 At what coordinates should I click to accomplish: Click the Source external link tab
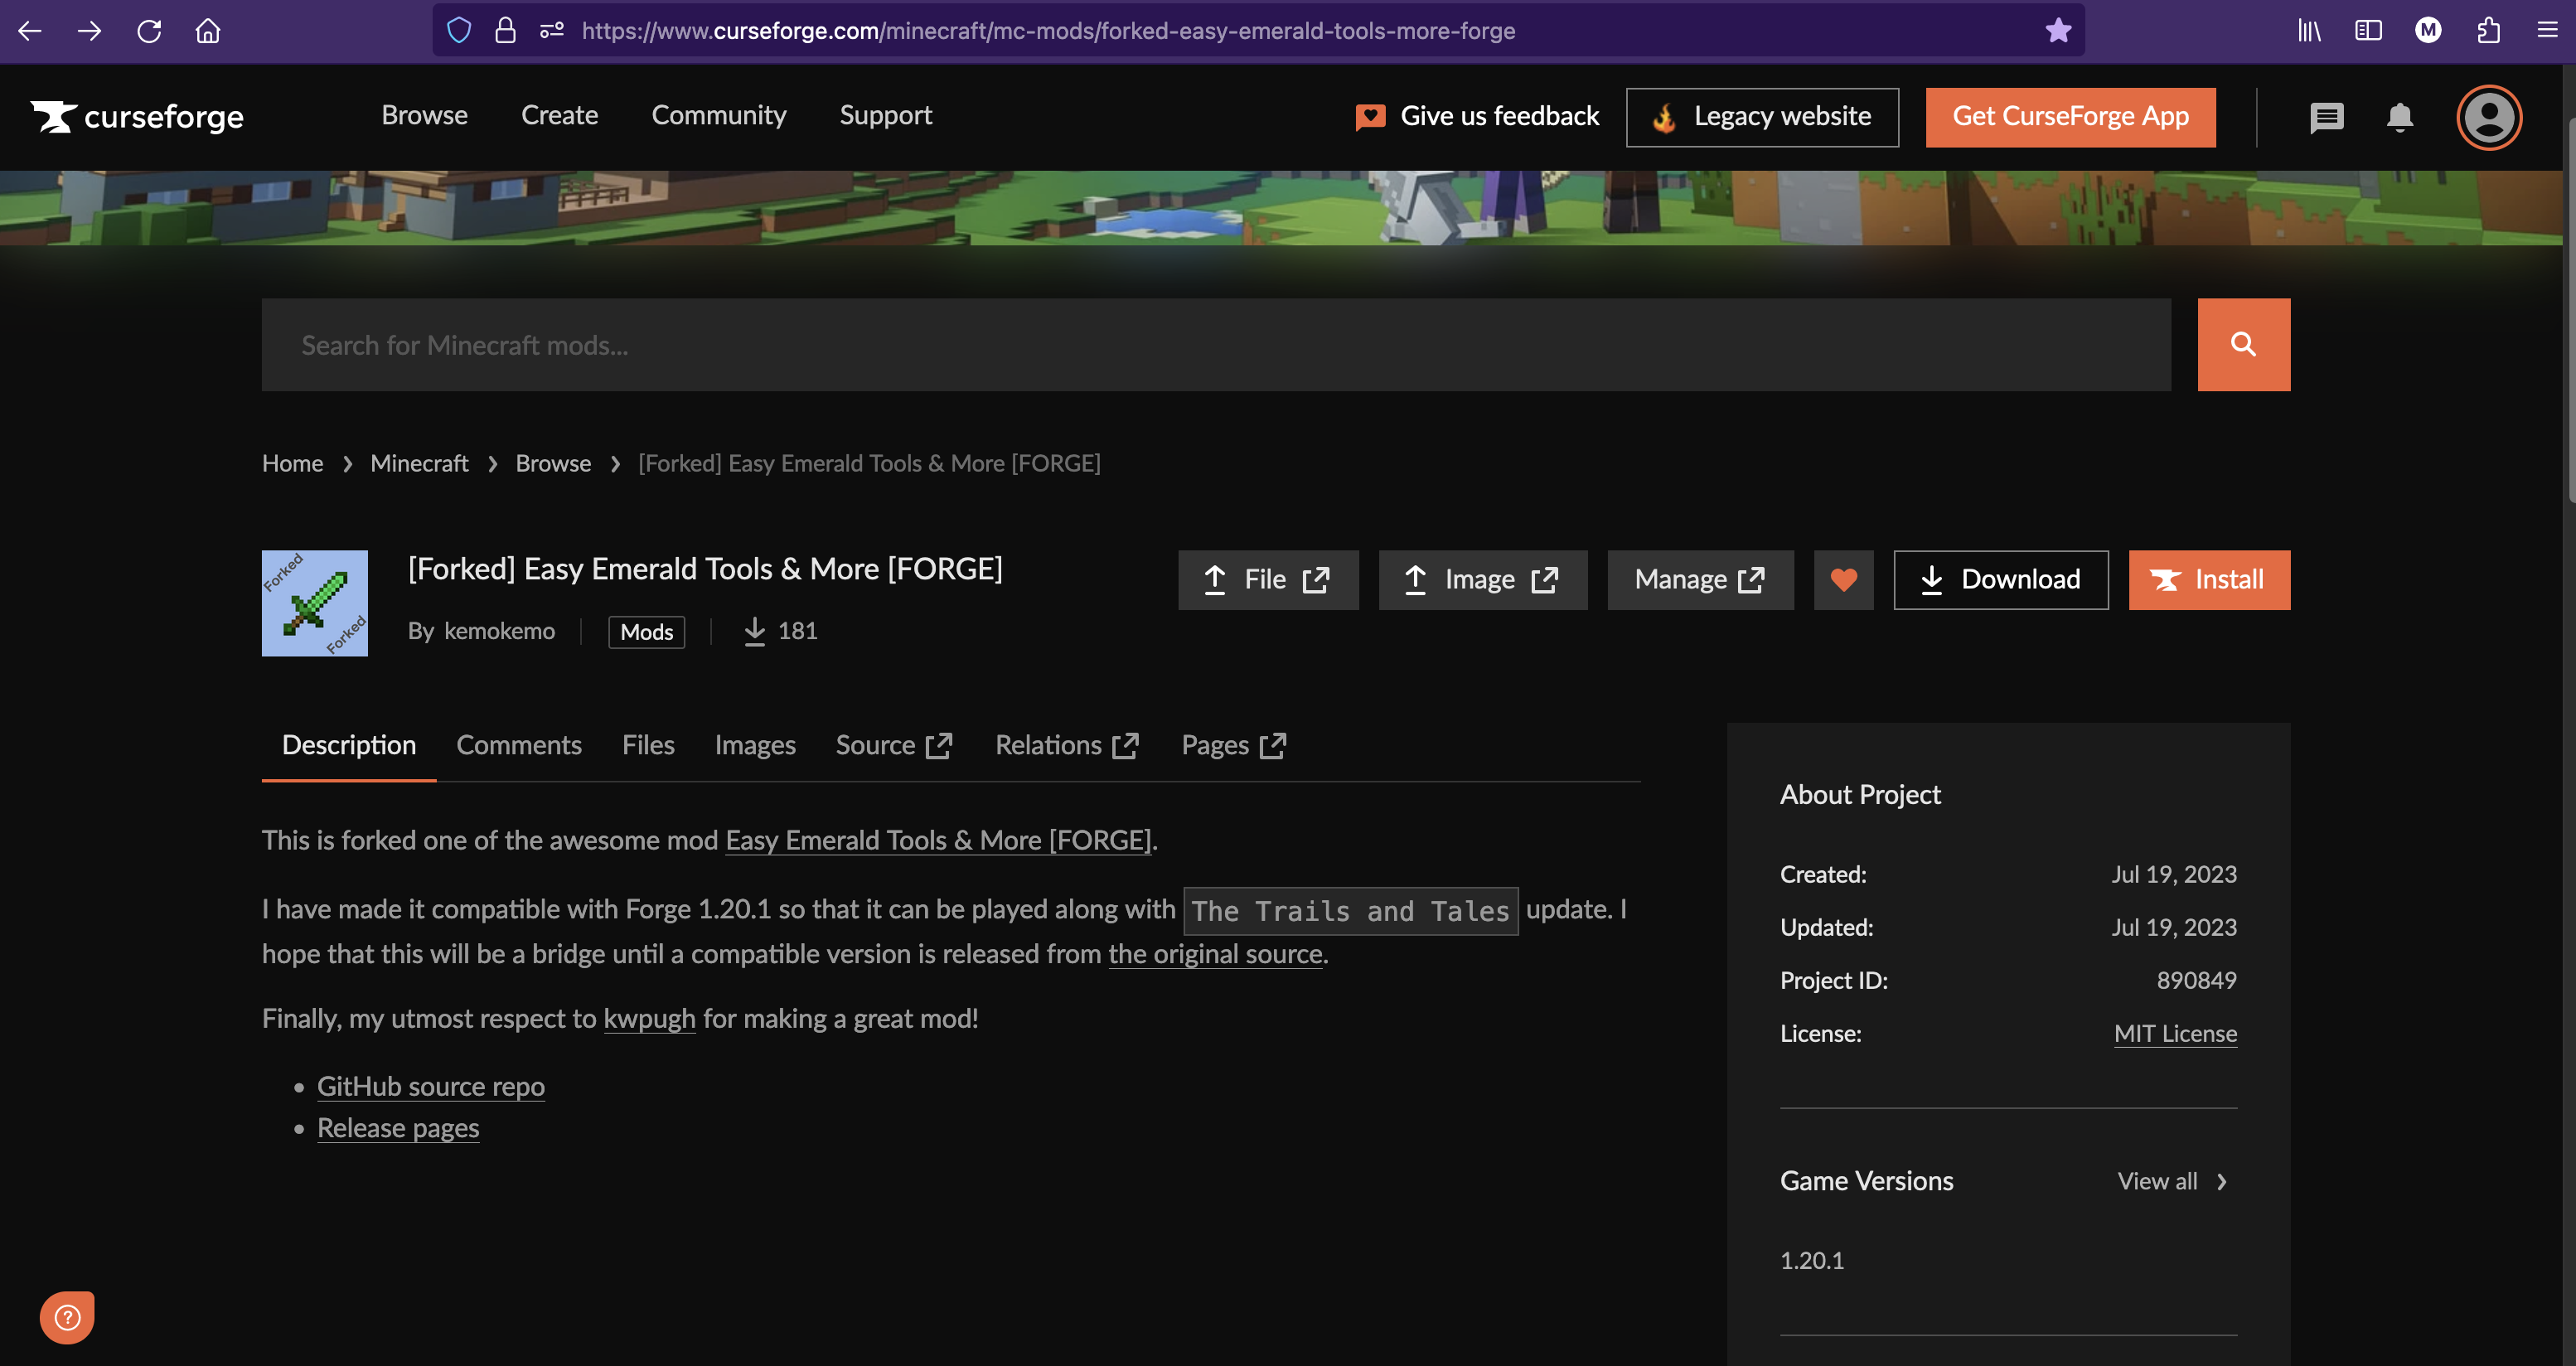click(x=894, y=744)
